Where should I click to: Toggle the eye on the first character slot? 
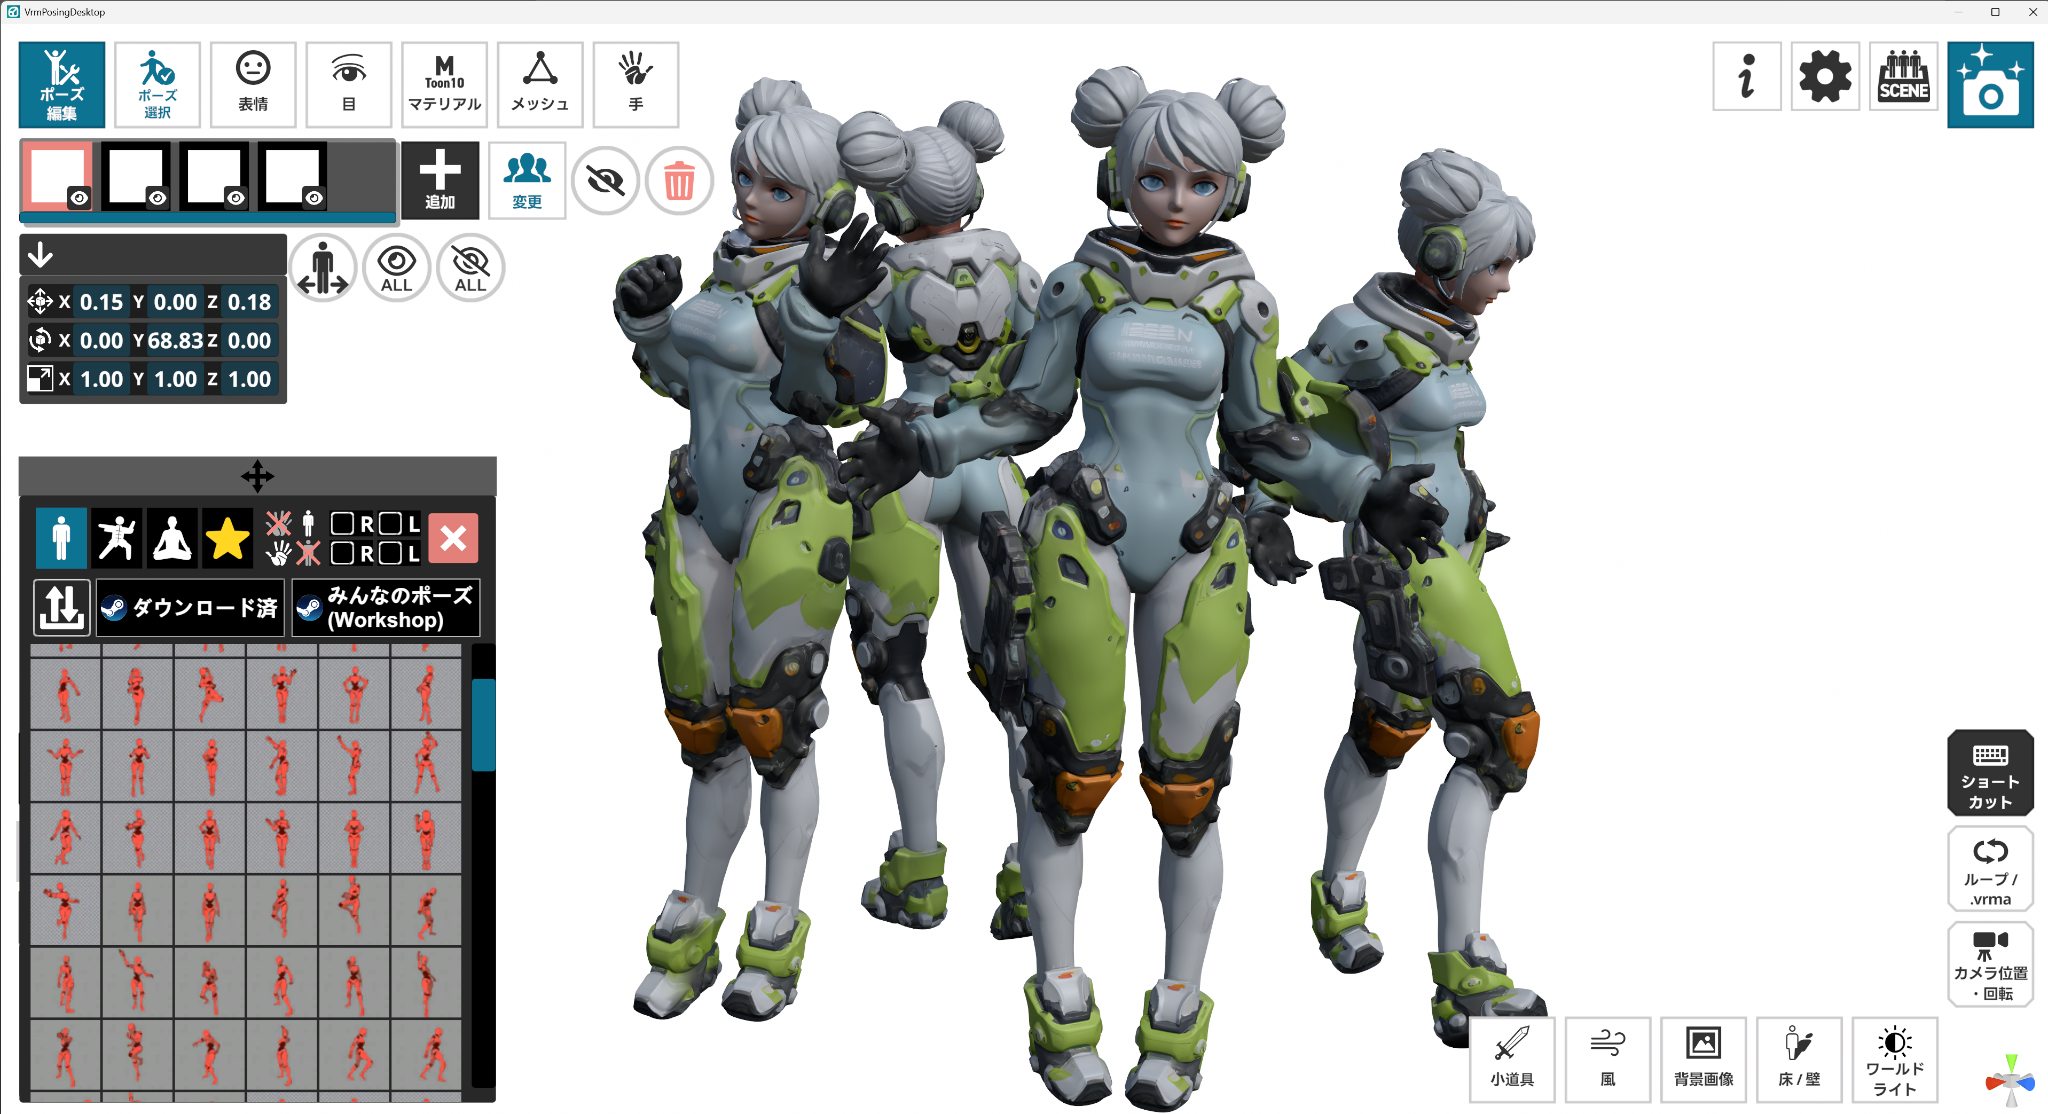coord(79,198)
